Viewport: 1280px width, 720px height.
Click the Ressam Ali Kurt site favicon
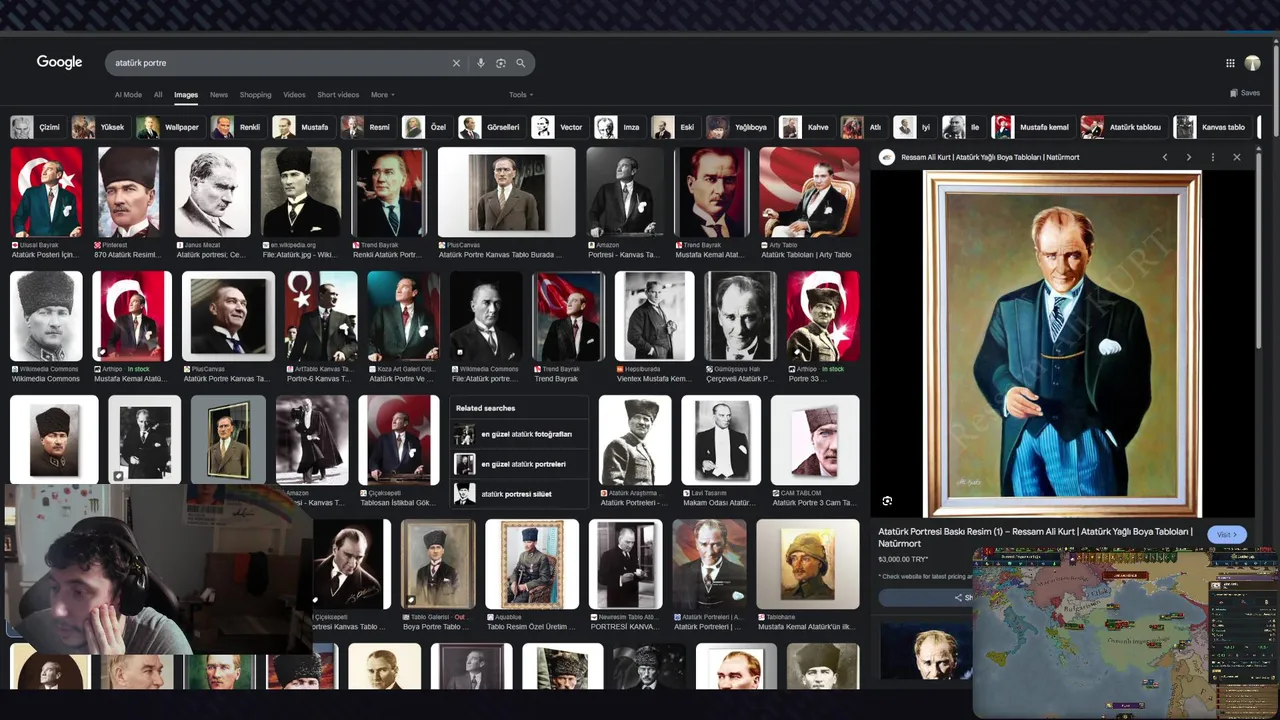coord(887,157)
